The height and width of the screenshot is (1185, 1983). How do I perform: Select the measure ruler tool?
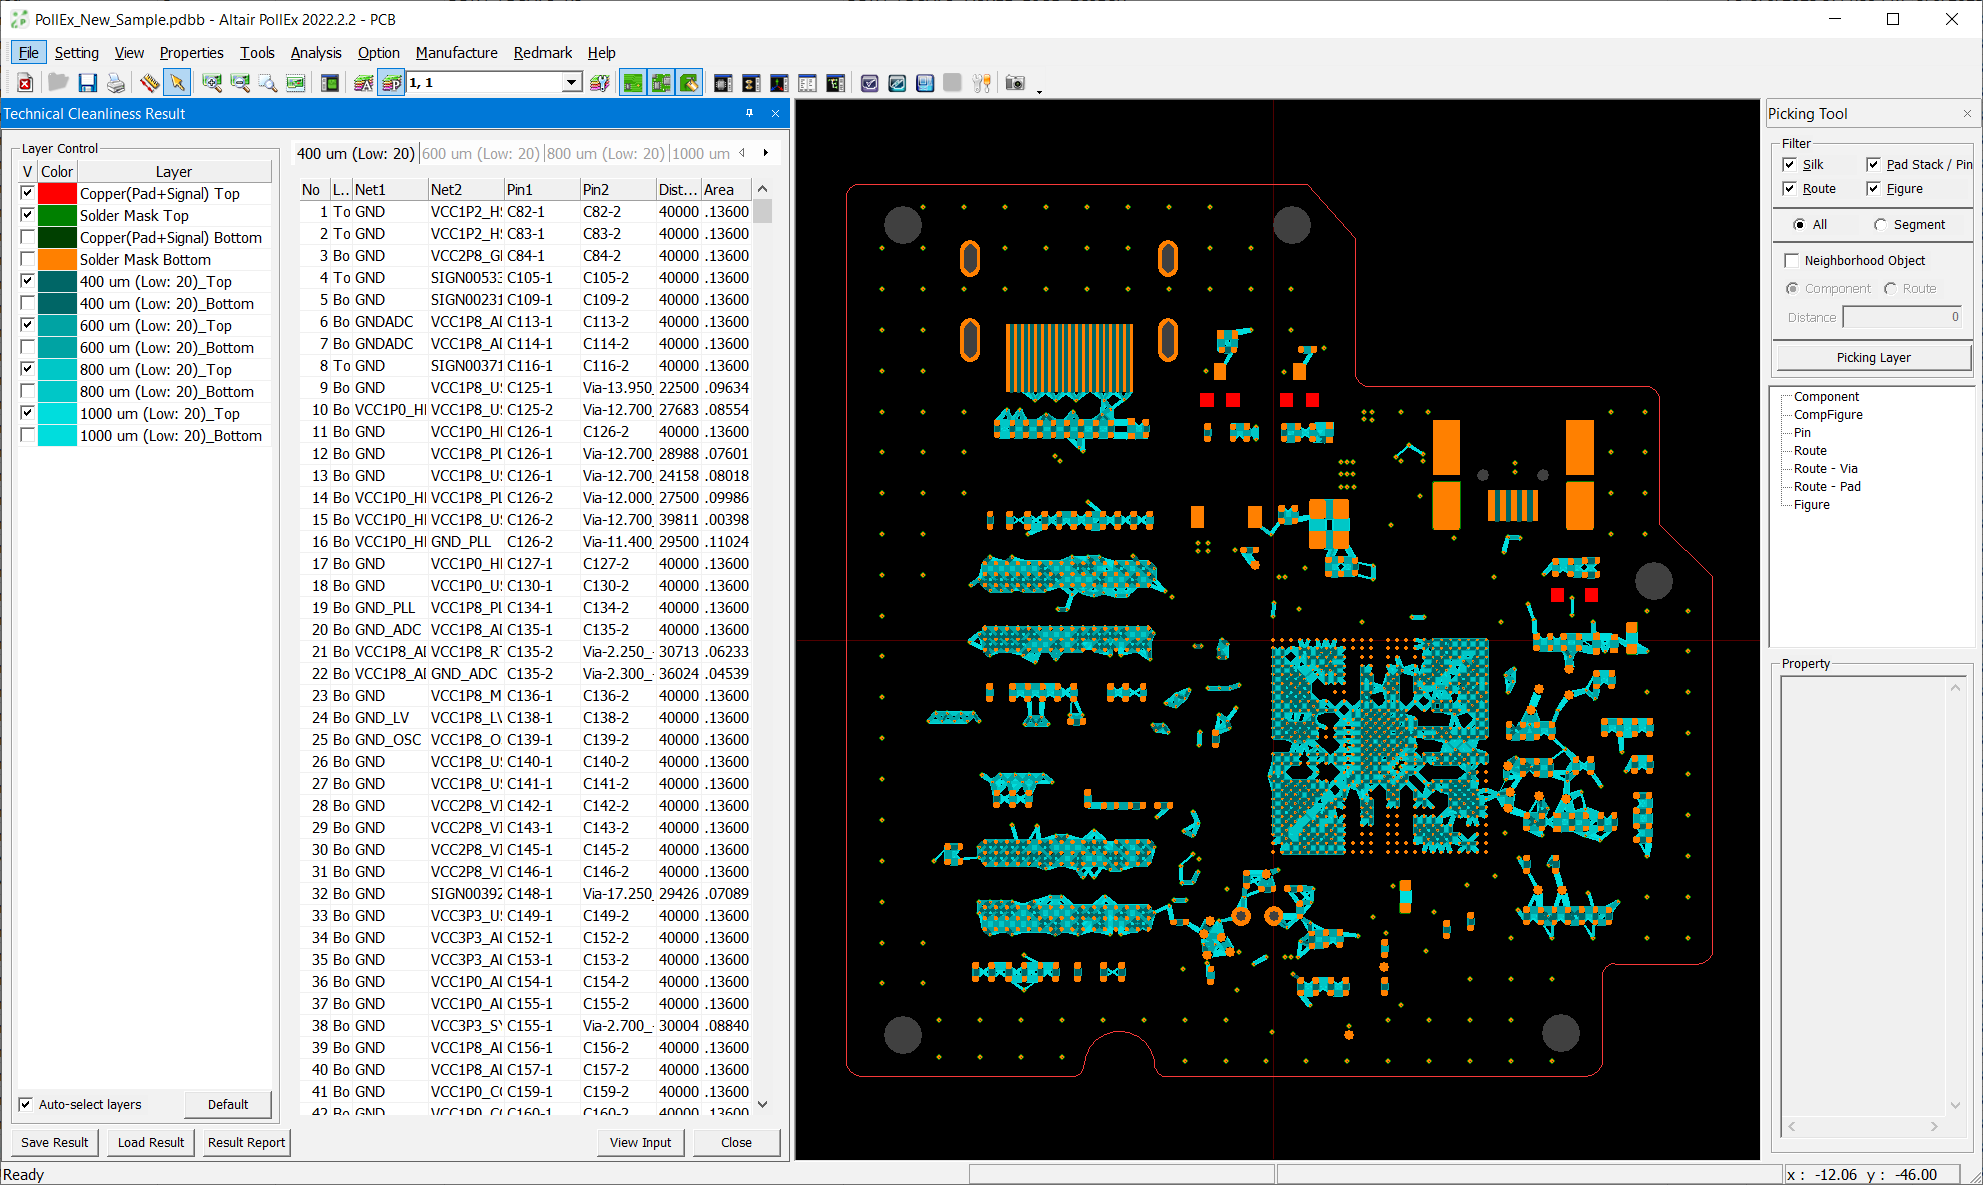tap(149, 83)
